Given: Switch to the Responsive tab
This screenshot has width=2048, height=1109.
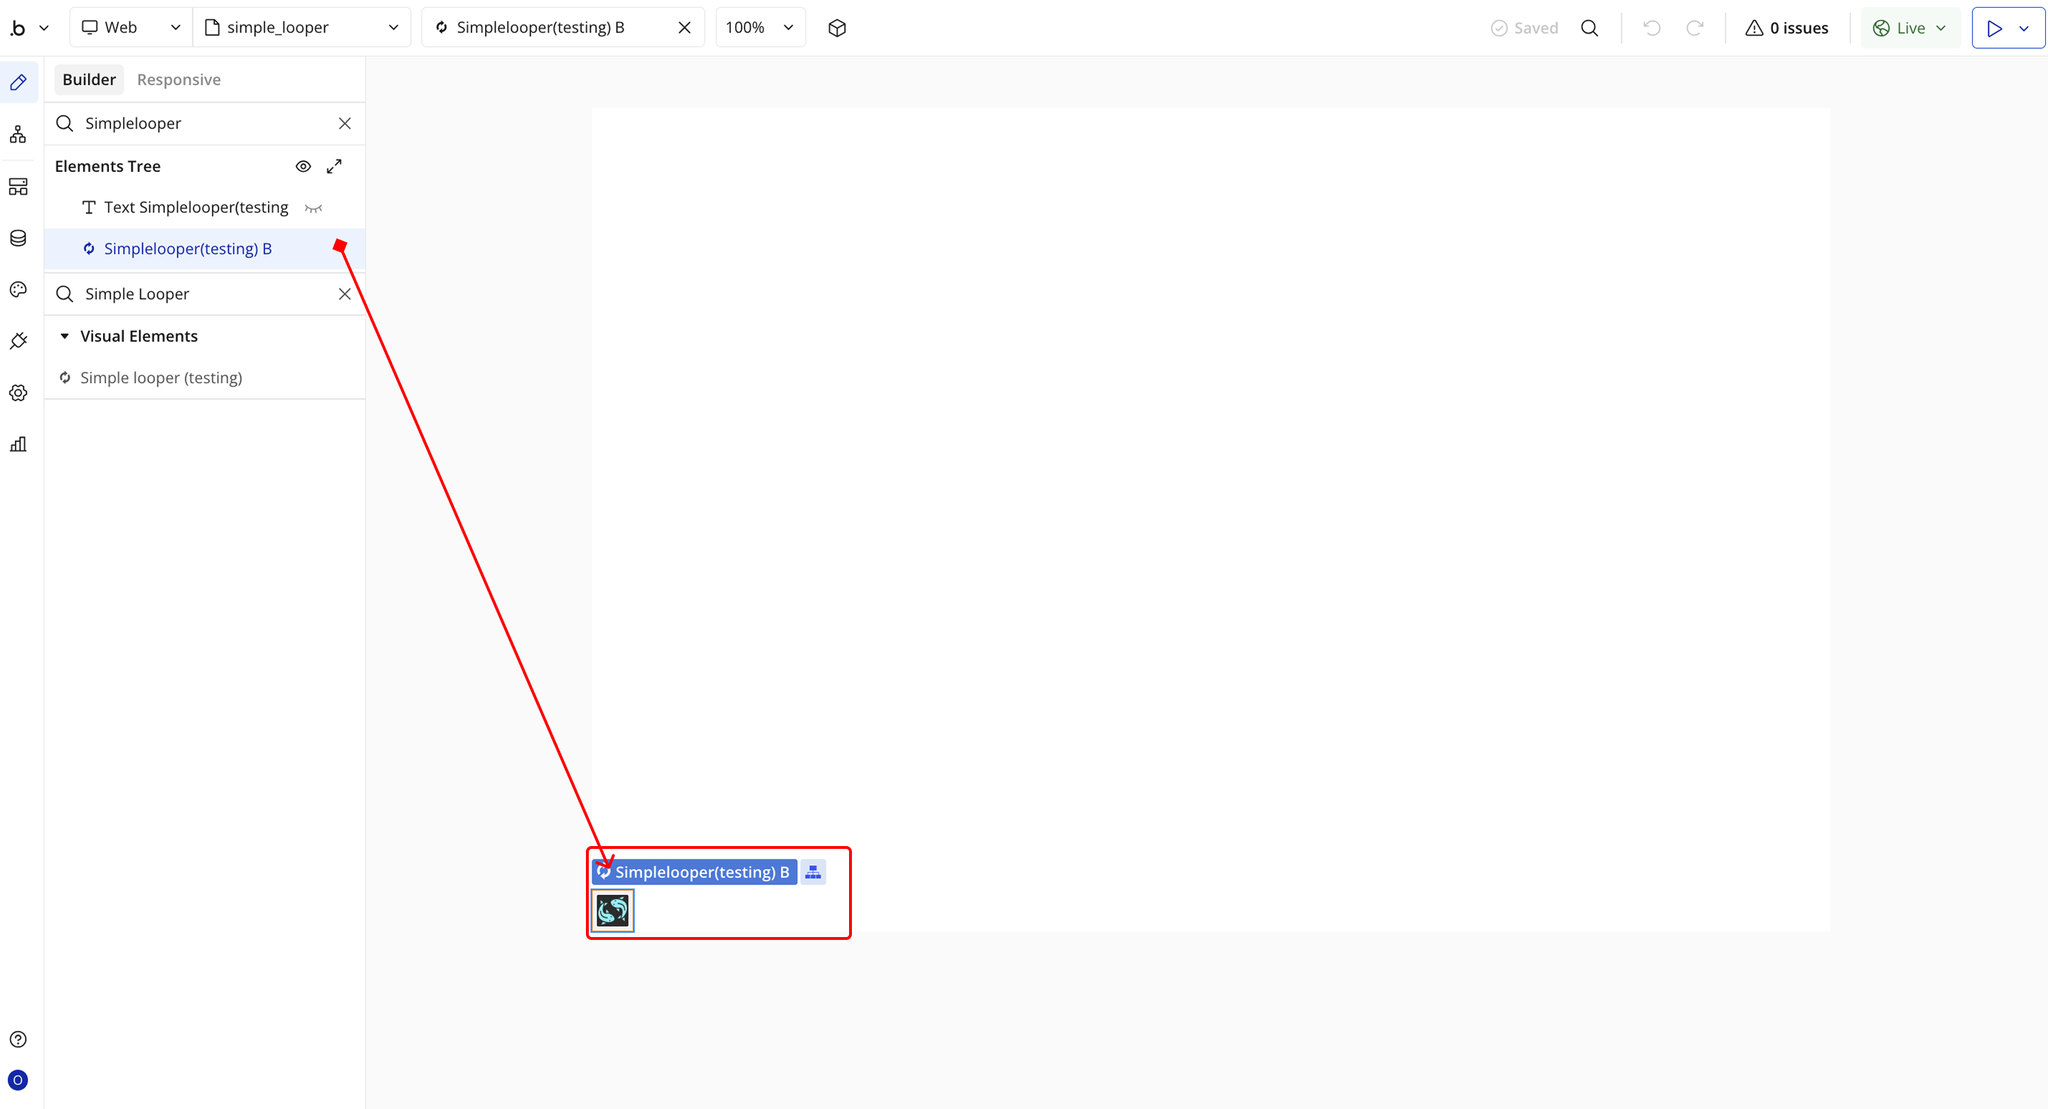Looking at the screenshot, I should click(x=178, y=80).
